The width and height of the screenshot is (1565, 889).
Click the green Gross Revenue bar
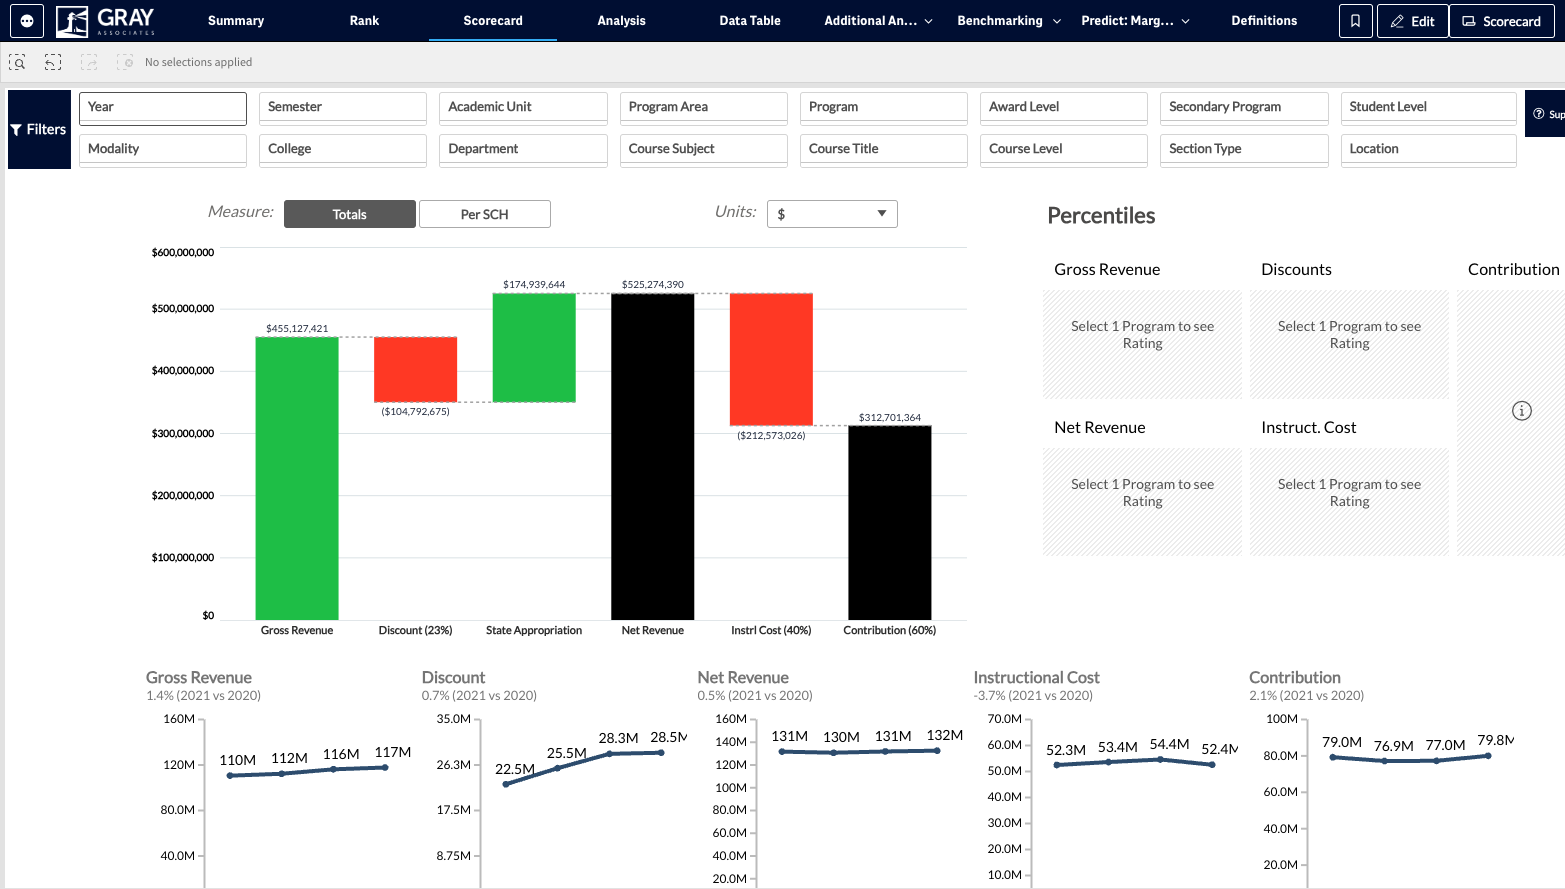pyautogui.click(x=297, y=478)
